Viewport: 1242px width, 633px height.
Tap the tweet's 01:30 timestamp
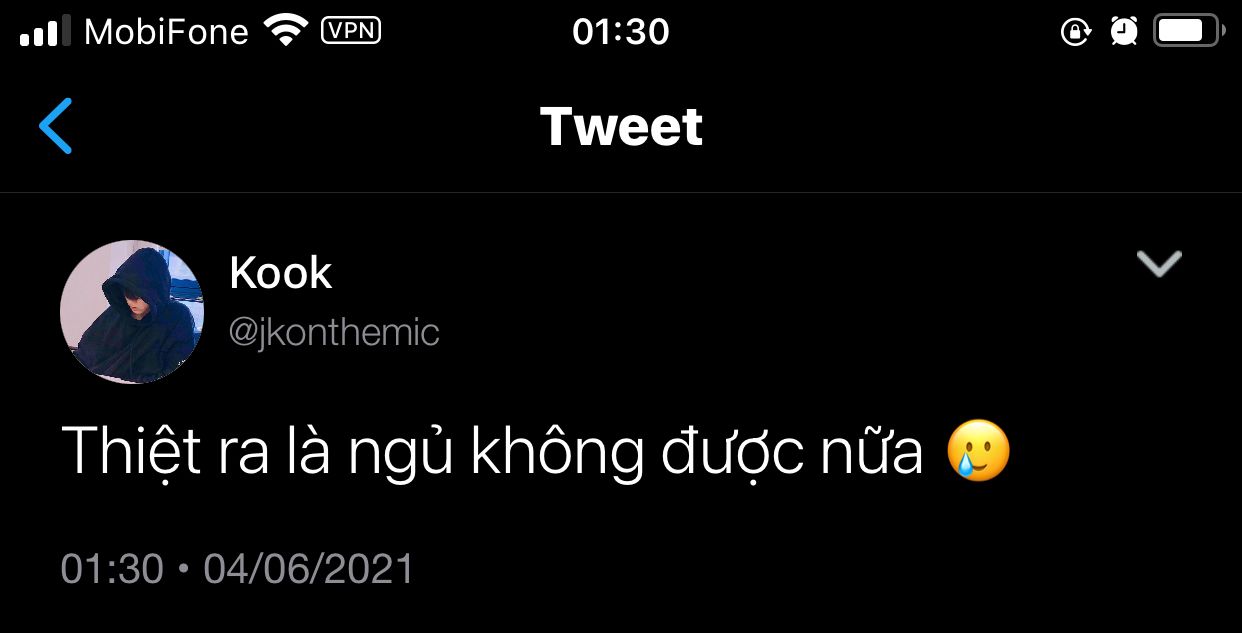click(x=112, y=569)
